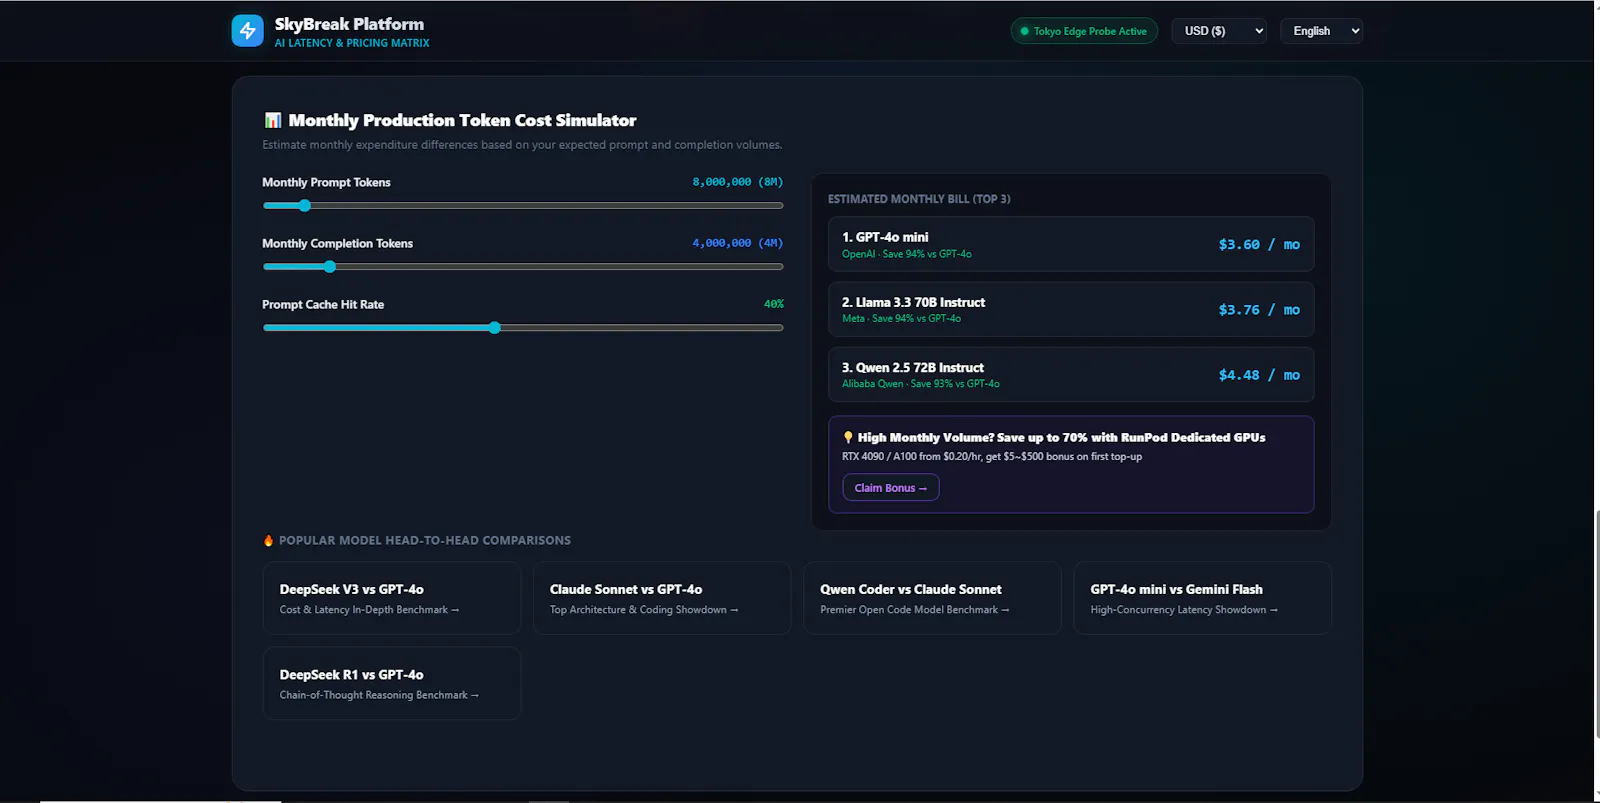Adjust the Monthly Completion Tokens slider

[522, 267]
